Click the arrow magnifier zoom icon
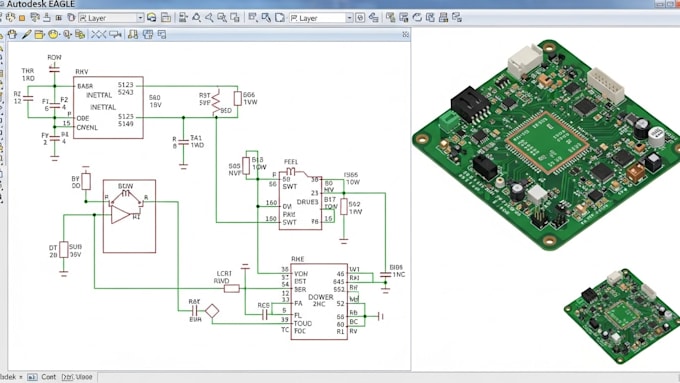680x383 pixels. pos(209,18)
